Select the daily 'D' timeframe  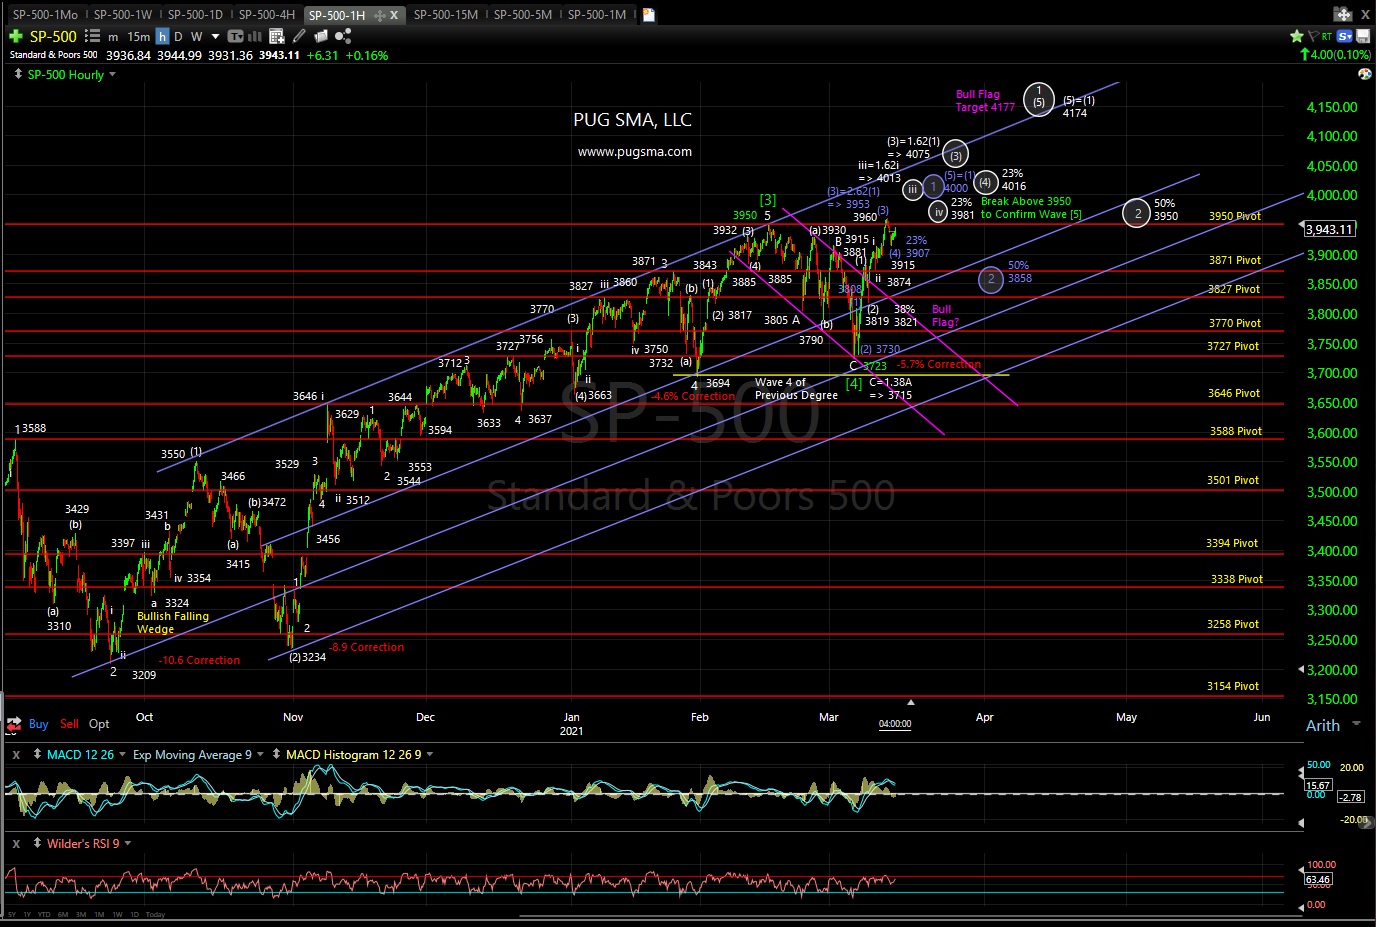178,36
